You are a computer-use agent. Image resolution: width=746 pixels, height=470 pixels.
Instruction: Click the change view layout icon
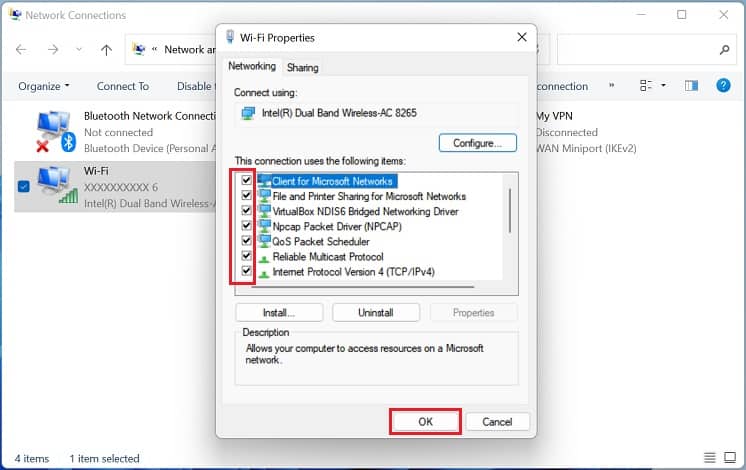pos(646,86)
